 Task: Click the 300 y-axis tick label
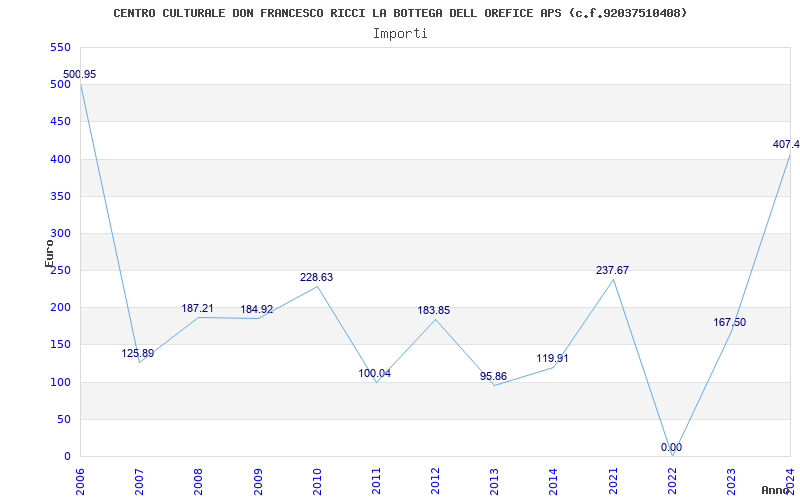(60, 234)
